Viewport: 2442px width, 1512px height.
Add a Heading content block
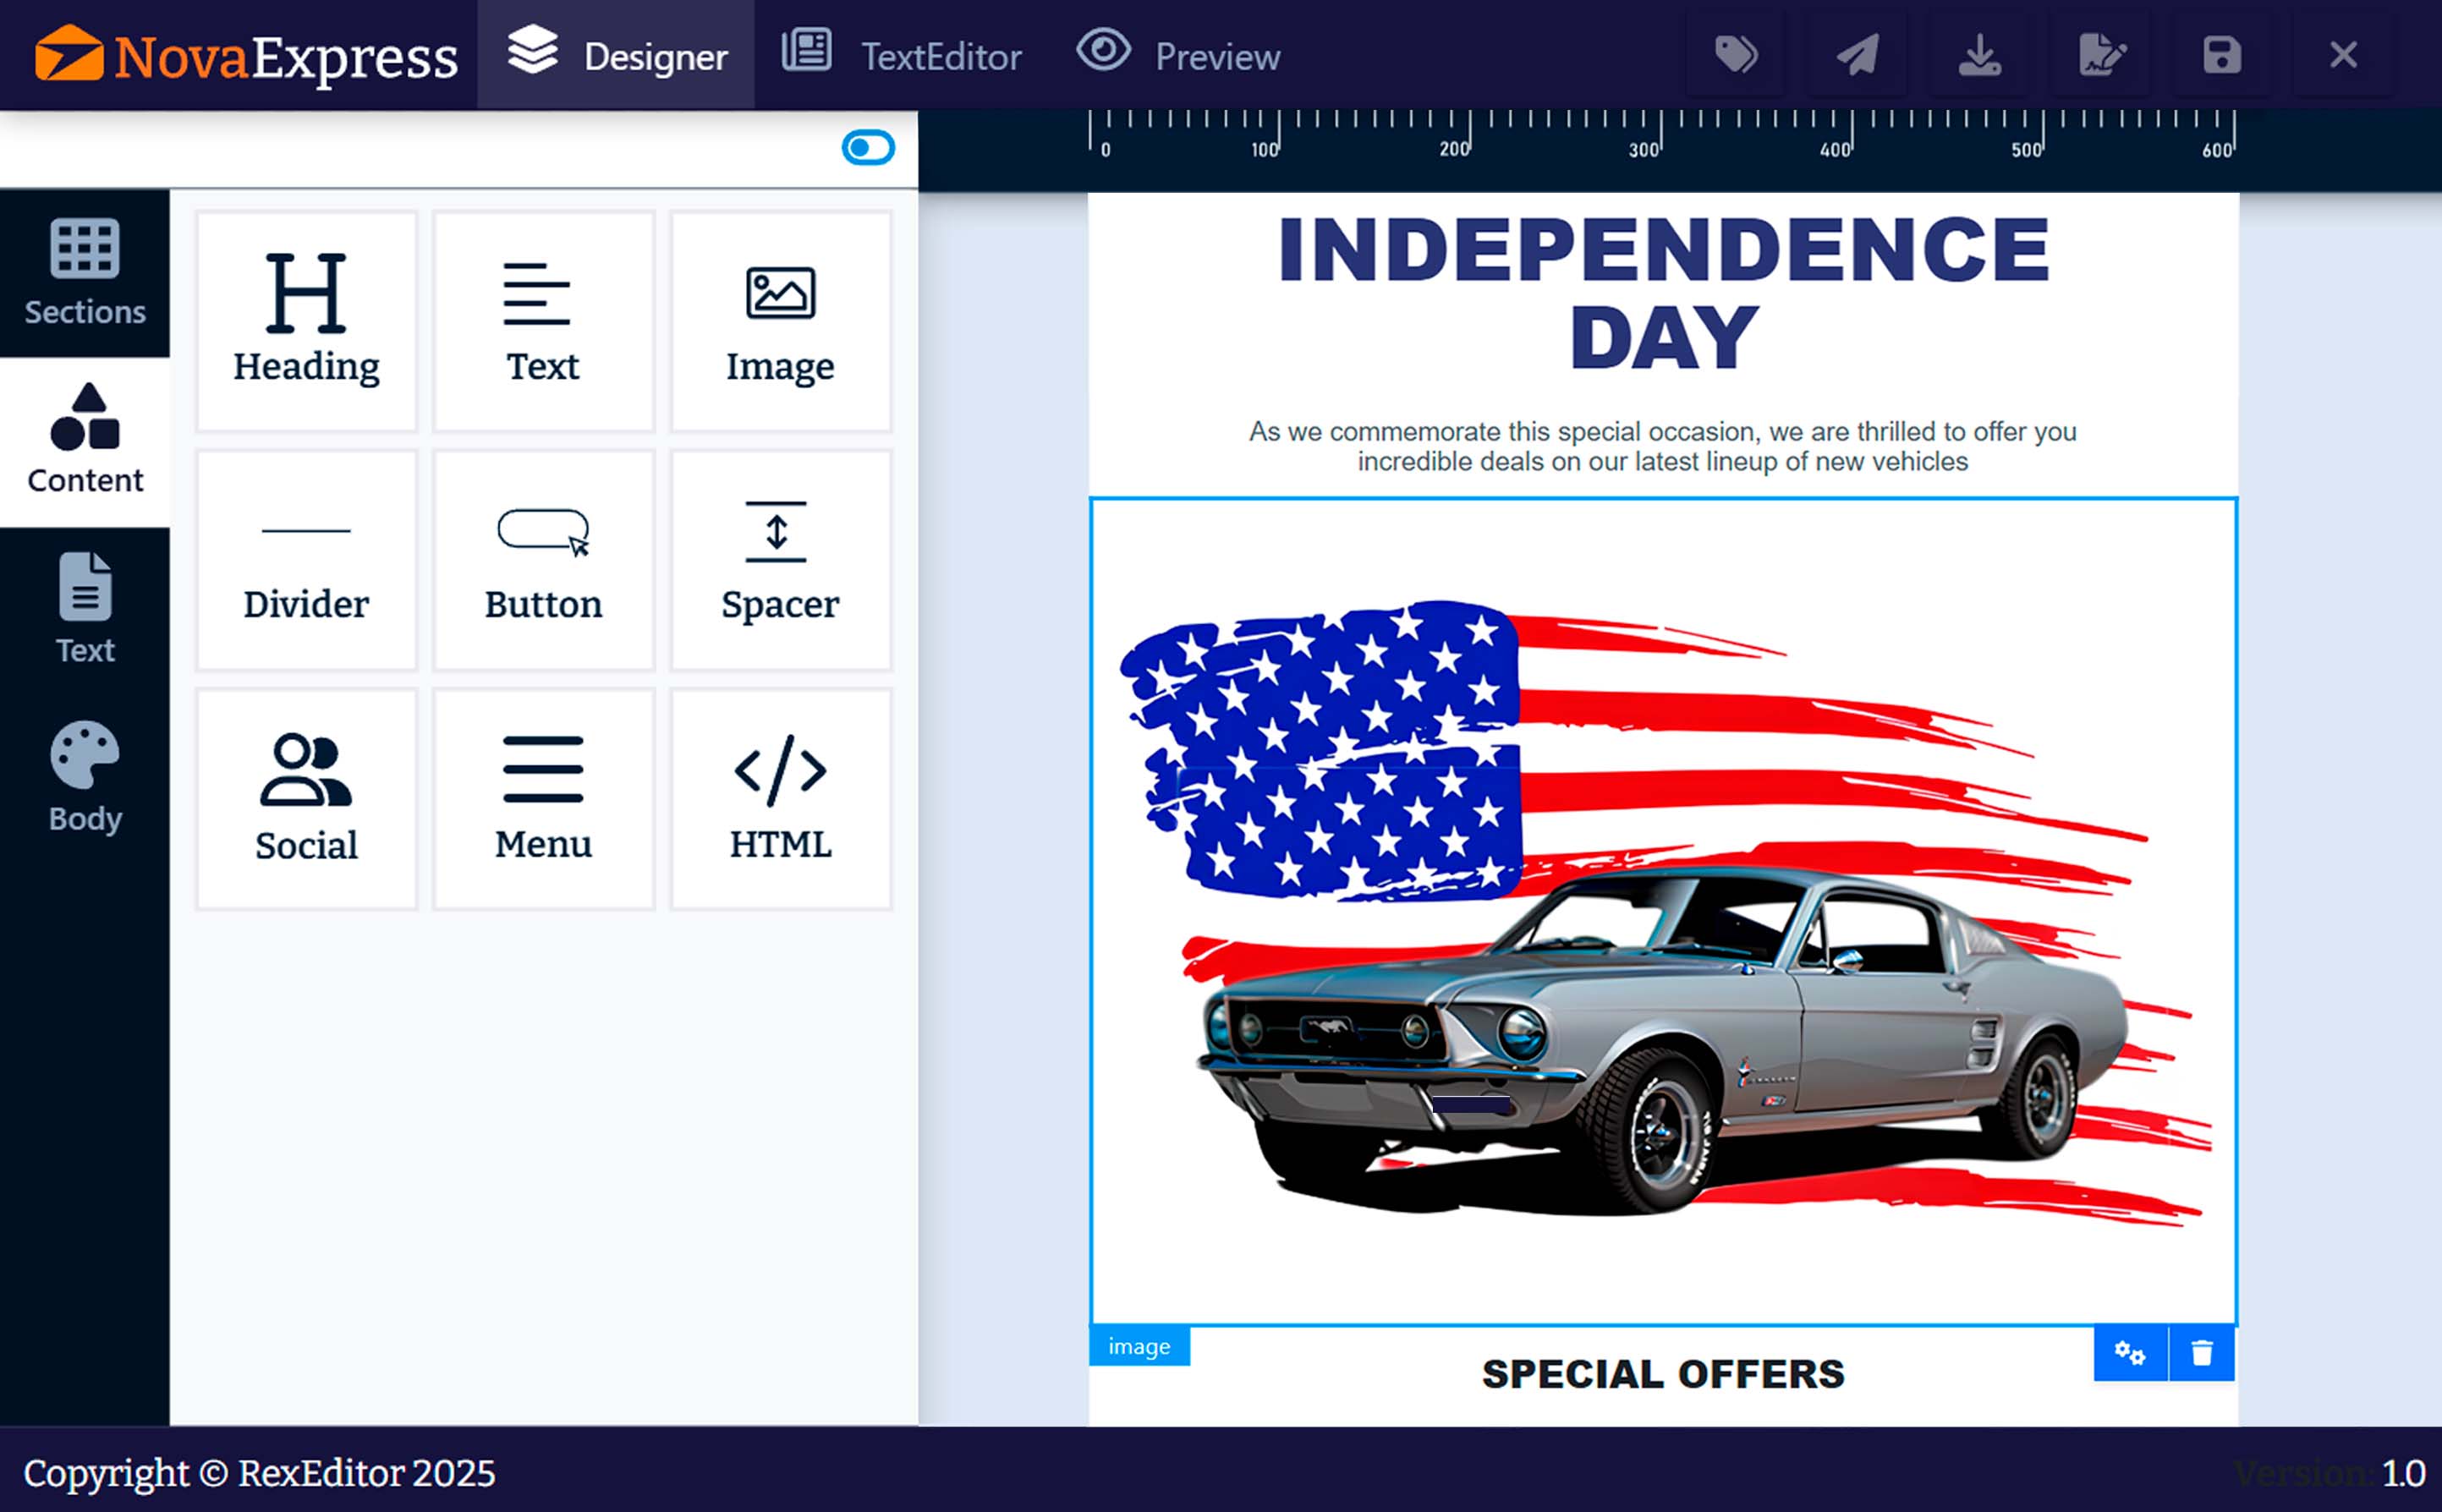(x=306, y=318)
